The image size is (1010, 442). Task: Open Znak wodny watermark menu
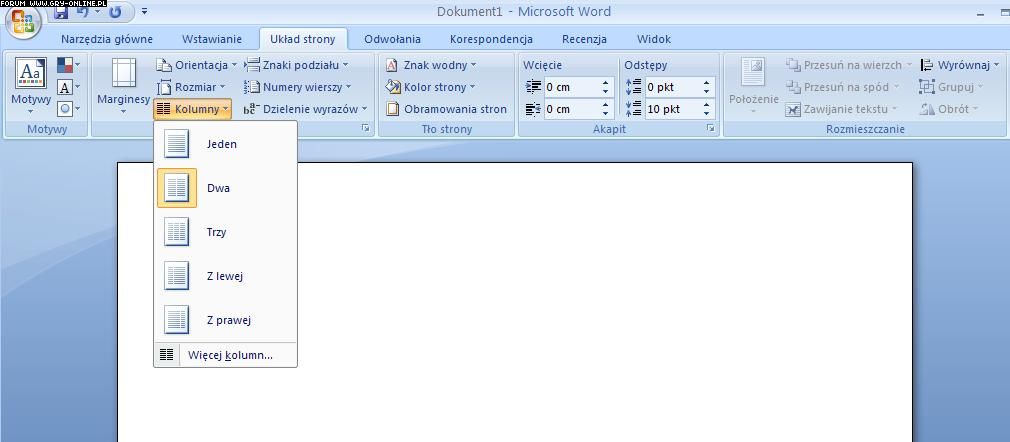coord(431,65)
